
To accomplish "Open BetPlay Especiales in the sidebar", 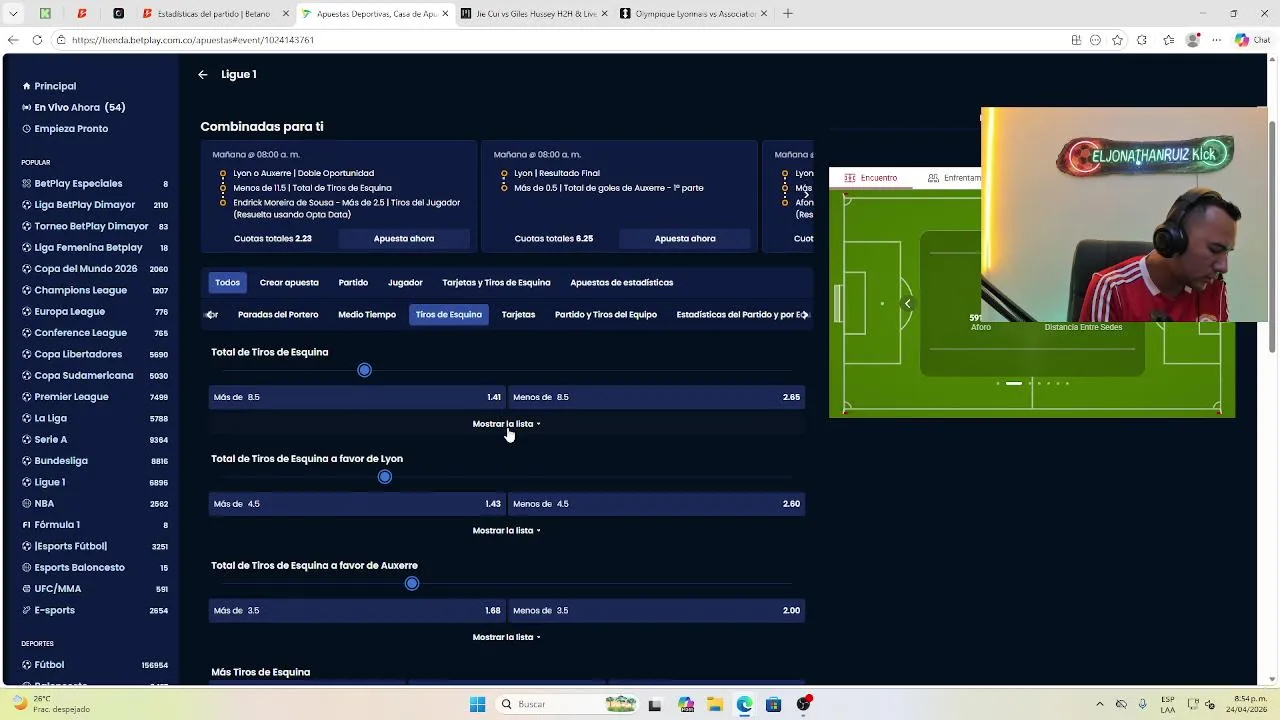I will click(x=95, y=184).
